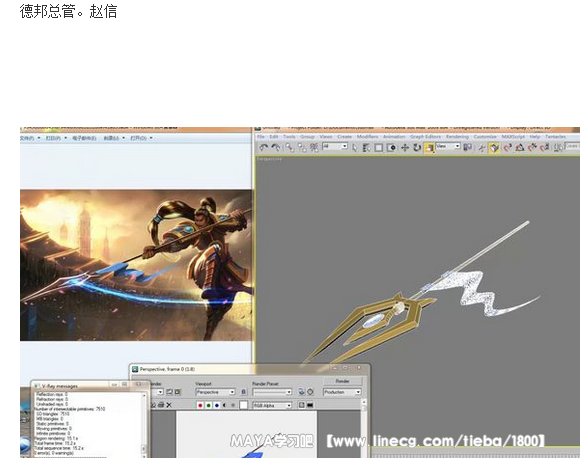
Task: Click the Redo arrow in 3ds Max toolbar
Action: click(x=276, y=148)
